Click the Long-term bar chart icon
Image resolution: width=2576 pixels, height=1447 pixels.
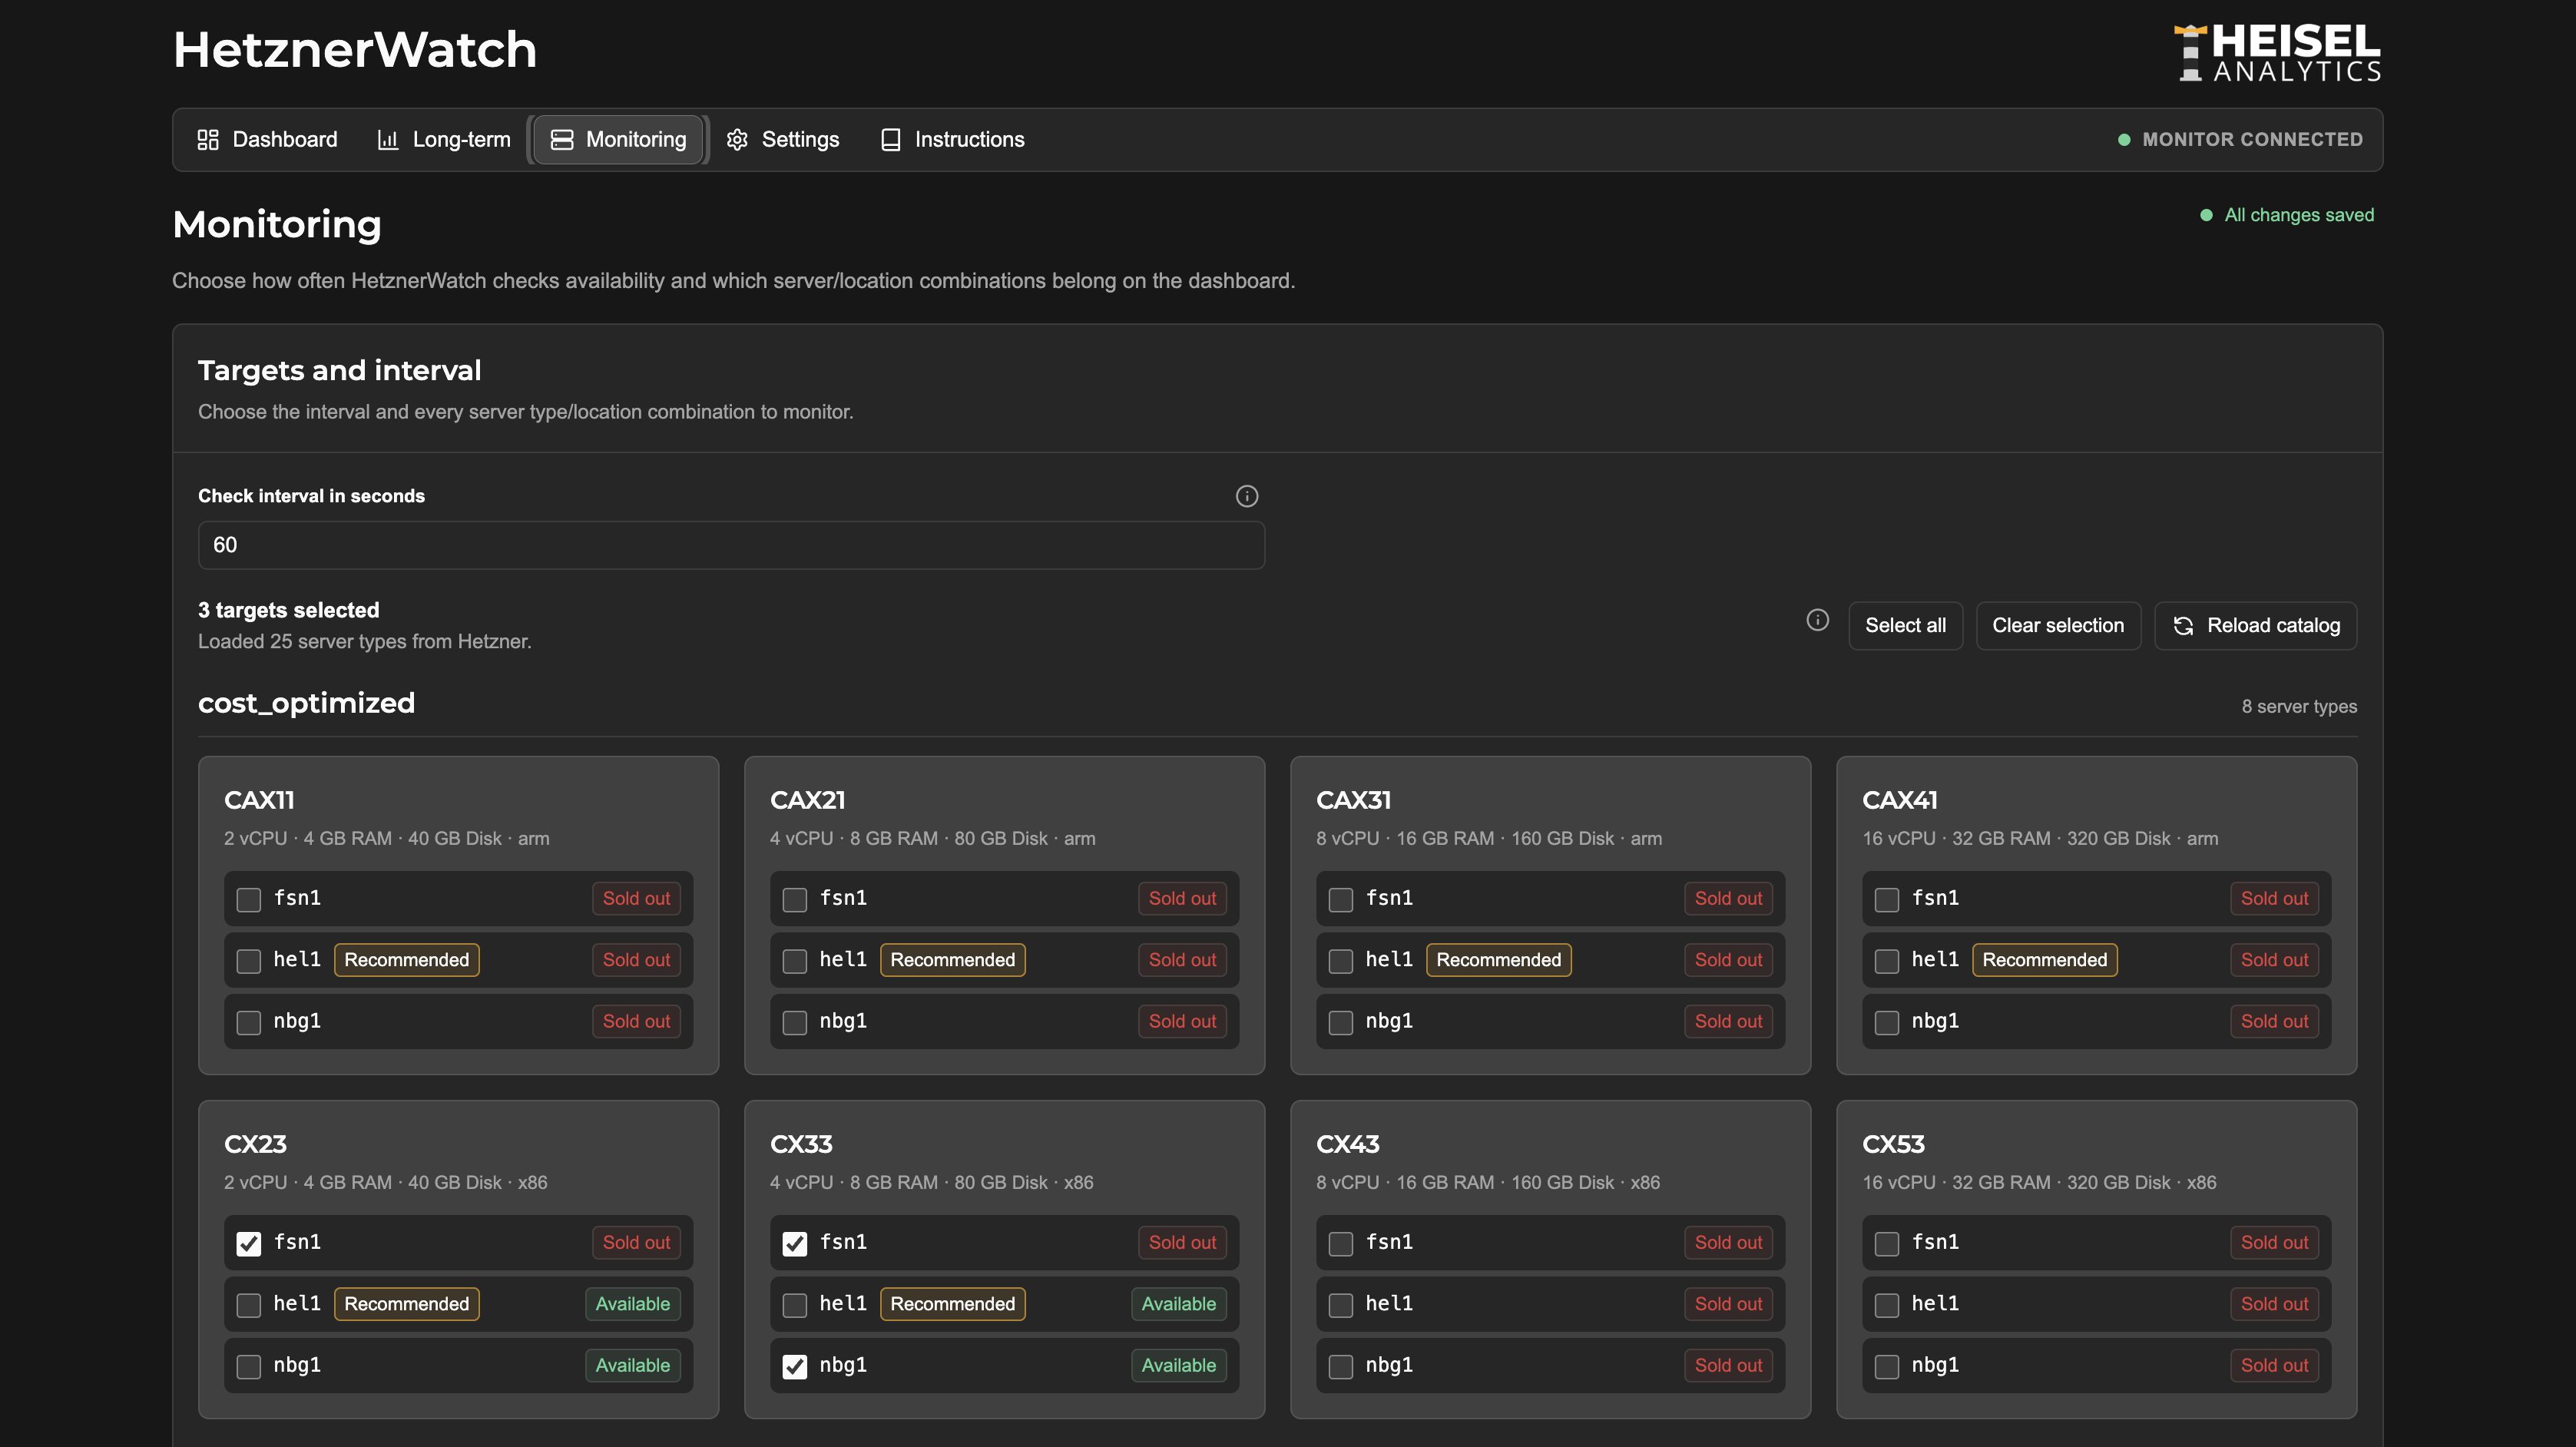[x=388, y=140]
